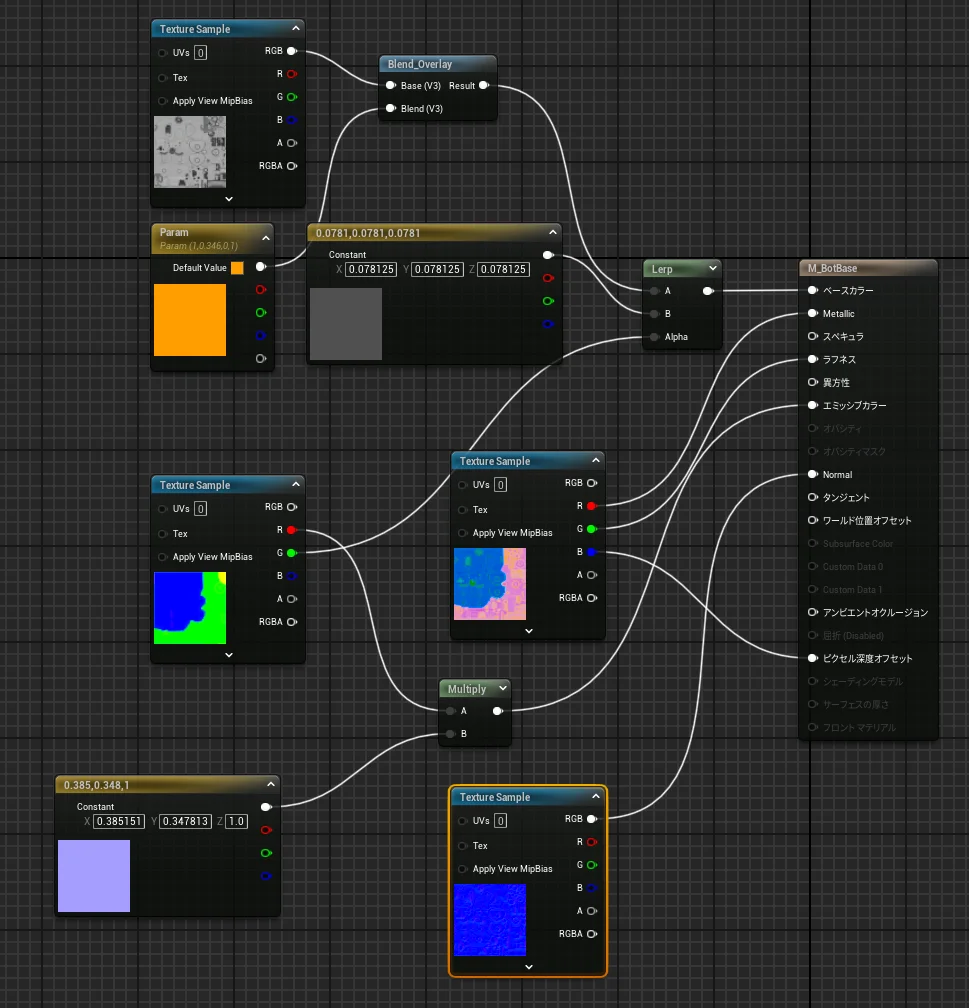
Task: Click the Blend (V3) input pin
Action: click(x=391, y=109)
